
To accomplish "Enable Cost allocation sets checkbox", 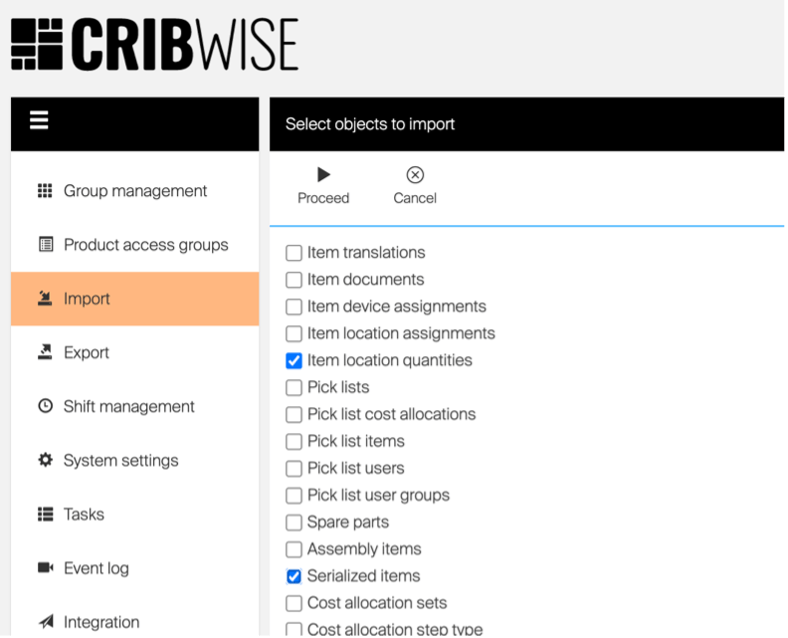I will [294, 604].
